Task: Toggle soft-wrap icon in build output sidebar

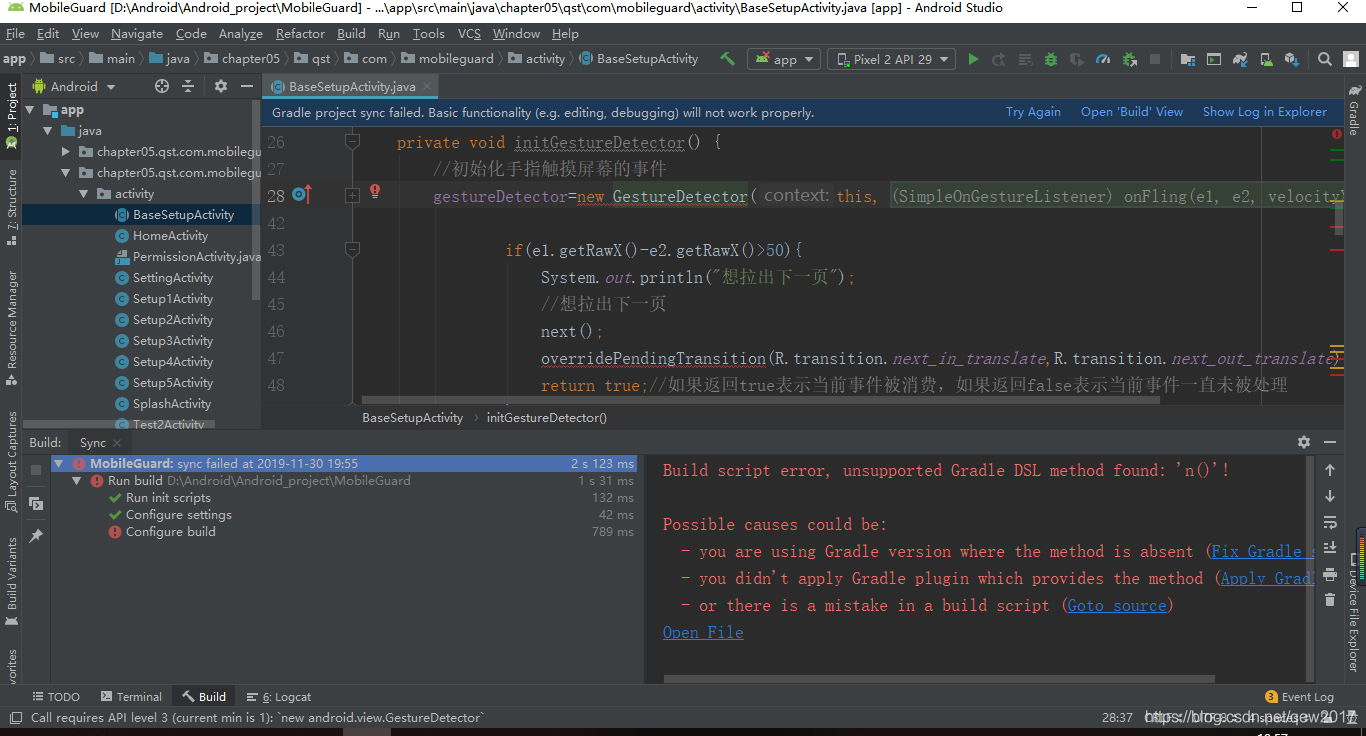Action: click(1330, 522)
